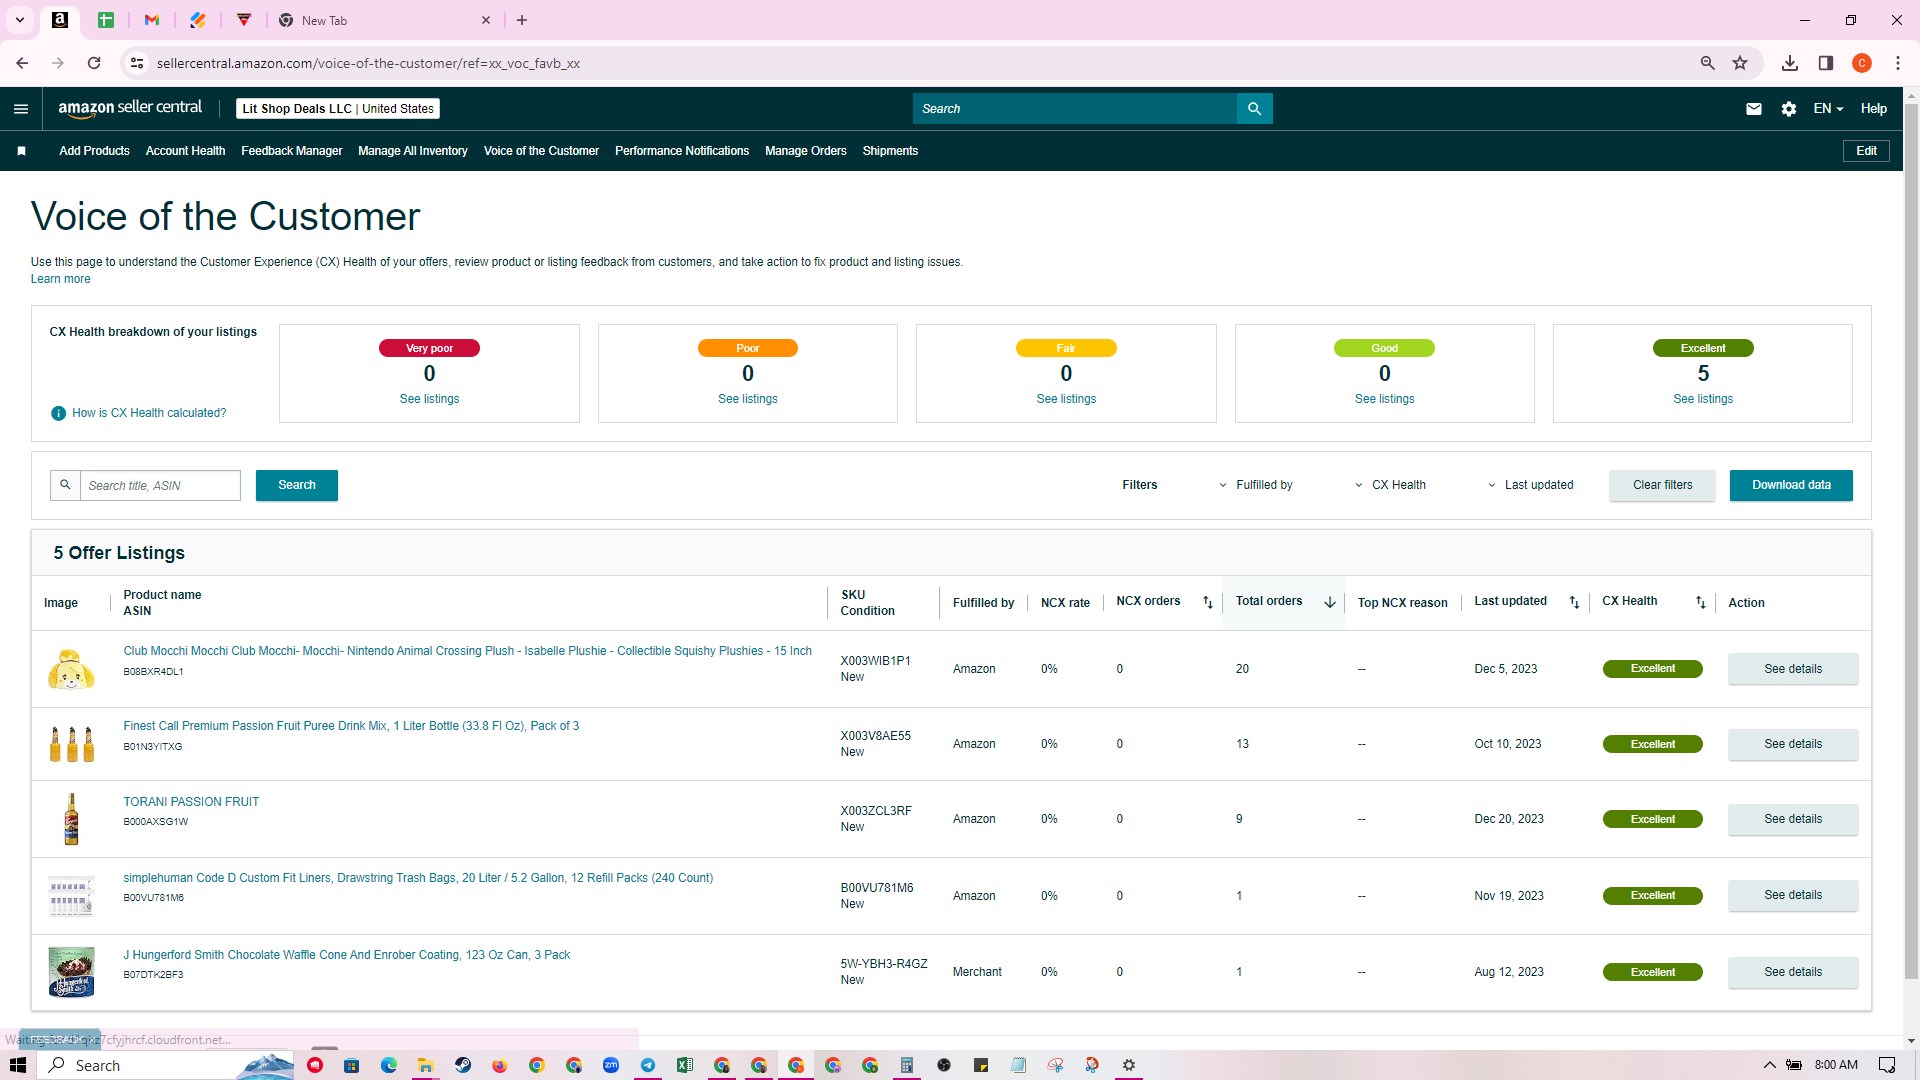1920x1080 pixels.
Task: Open Steam from the Windows taskbar
Action: pos(463,1065)
